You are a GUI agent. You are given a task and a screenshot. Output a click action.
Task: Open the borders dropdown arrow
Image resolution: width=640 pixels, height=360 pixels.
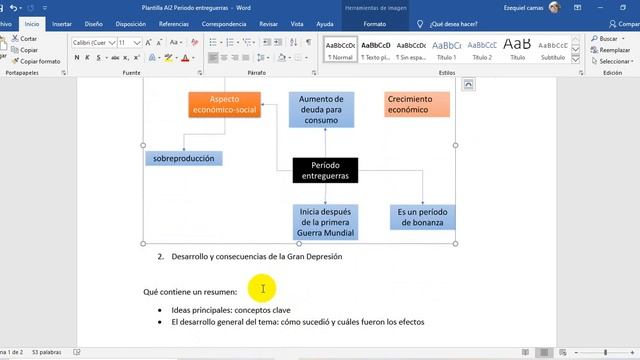pos(306,58)
